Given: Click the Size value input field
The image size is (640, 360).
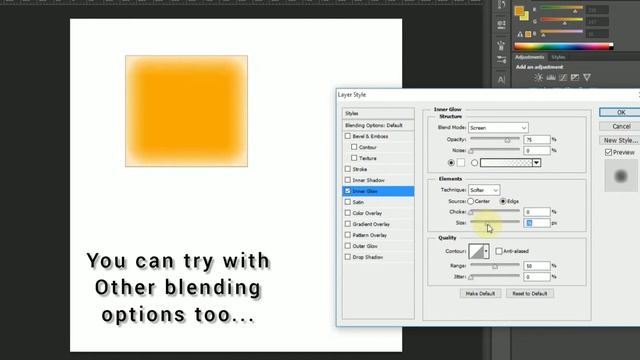Looking at the screenshot, I should tap(537, 223).
